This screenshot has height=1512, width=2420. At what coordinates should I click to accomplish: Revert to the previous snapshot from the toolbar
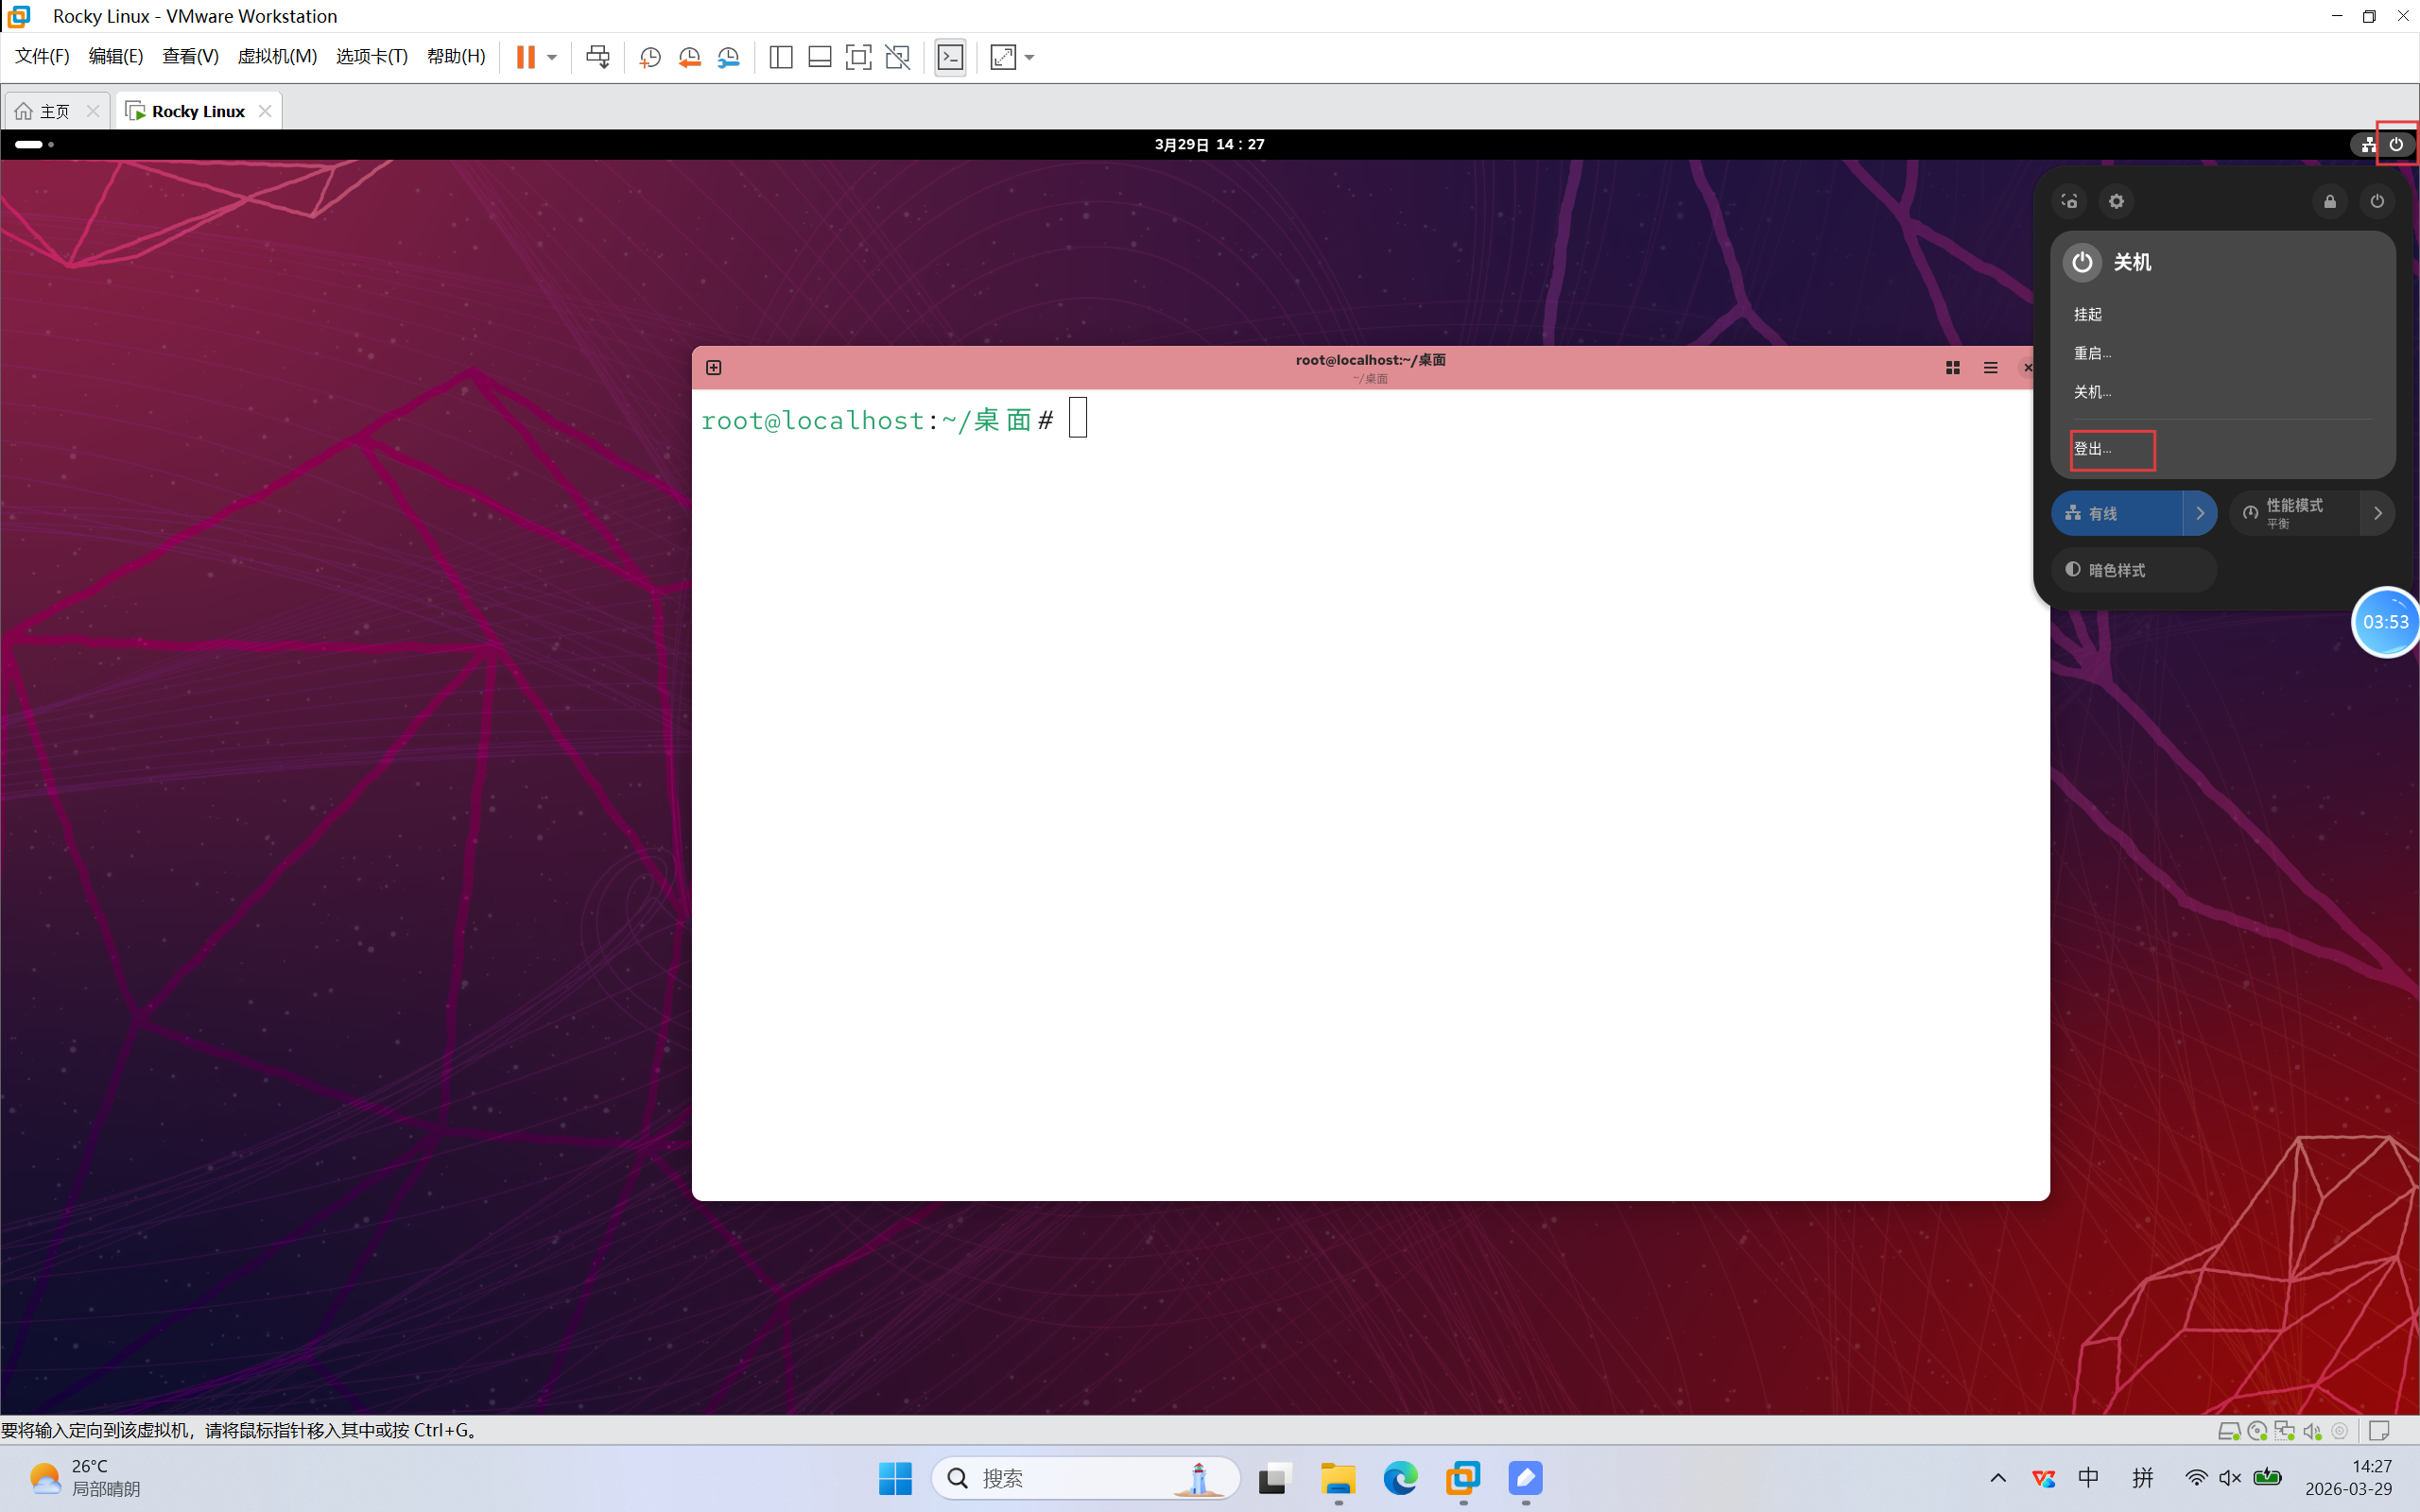pyautogui.click(x=689, y=57)
